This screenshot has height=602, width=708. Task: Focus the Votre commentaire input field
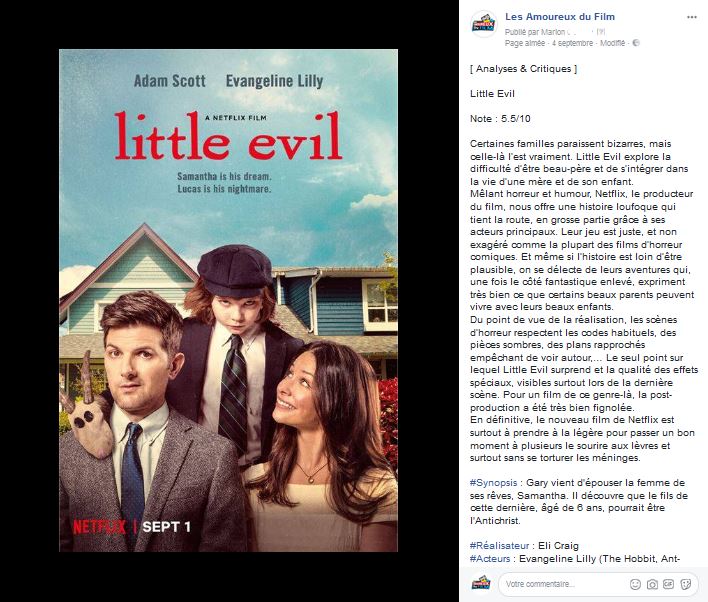(562, 584)
